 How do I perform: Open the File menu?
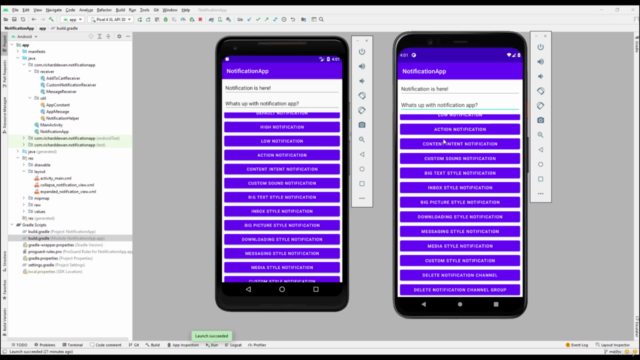(x=15, y=10)
